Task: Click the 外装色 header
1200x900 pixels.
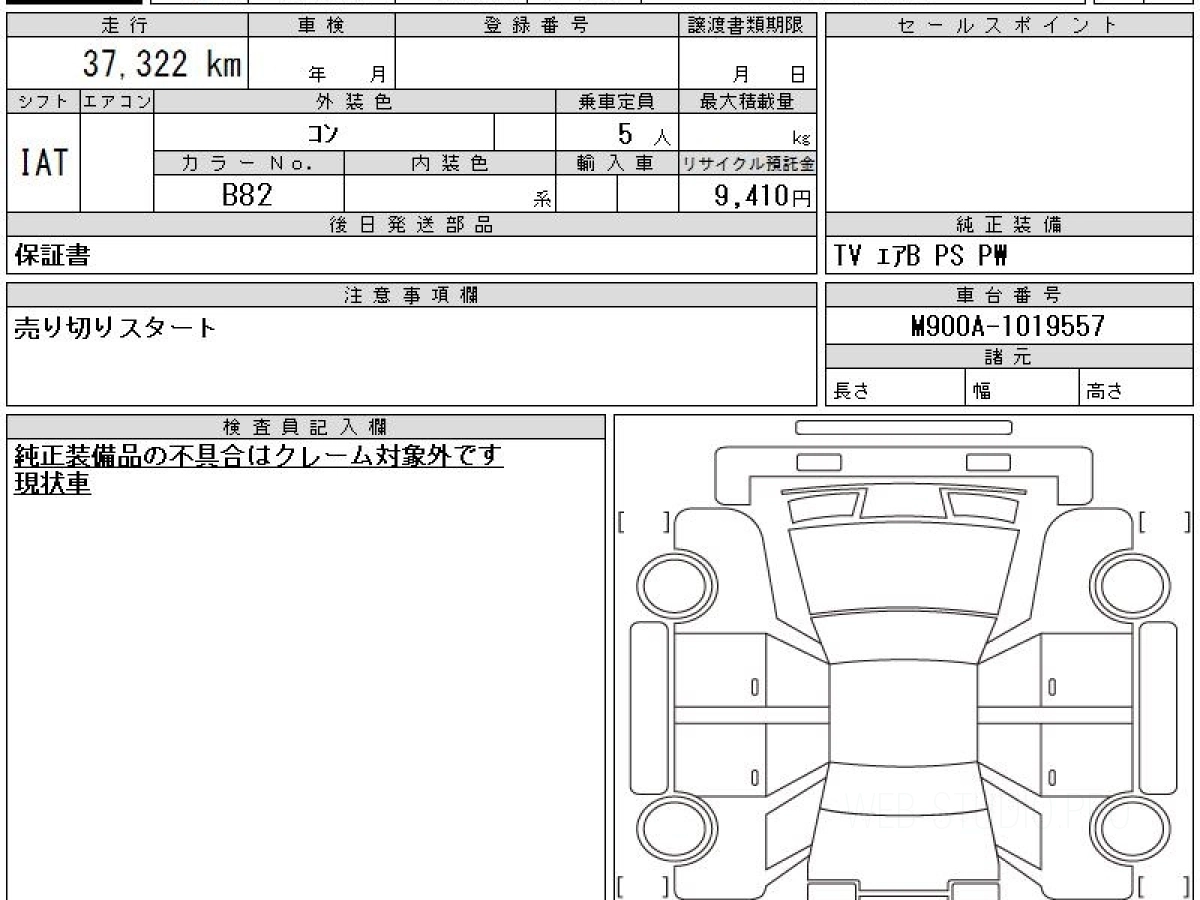Action: coord(355,102)
